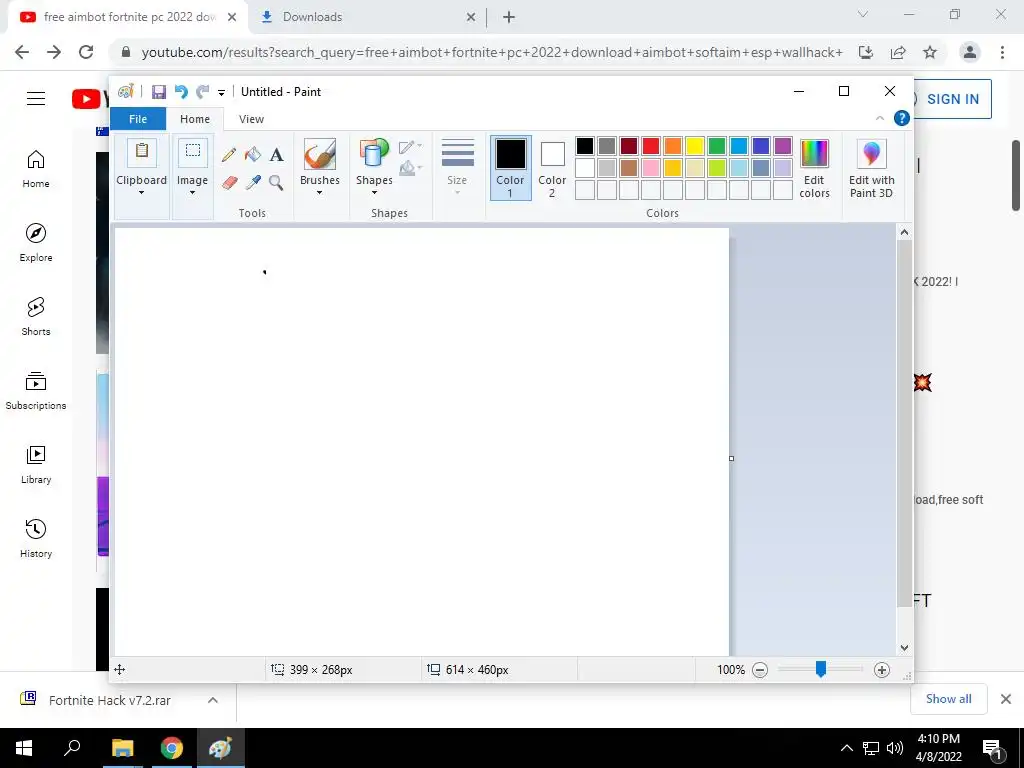Undo the last action in Paint
This screenshot has height=768, width=1024.
[181, 92]
